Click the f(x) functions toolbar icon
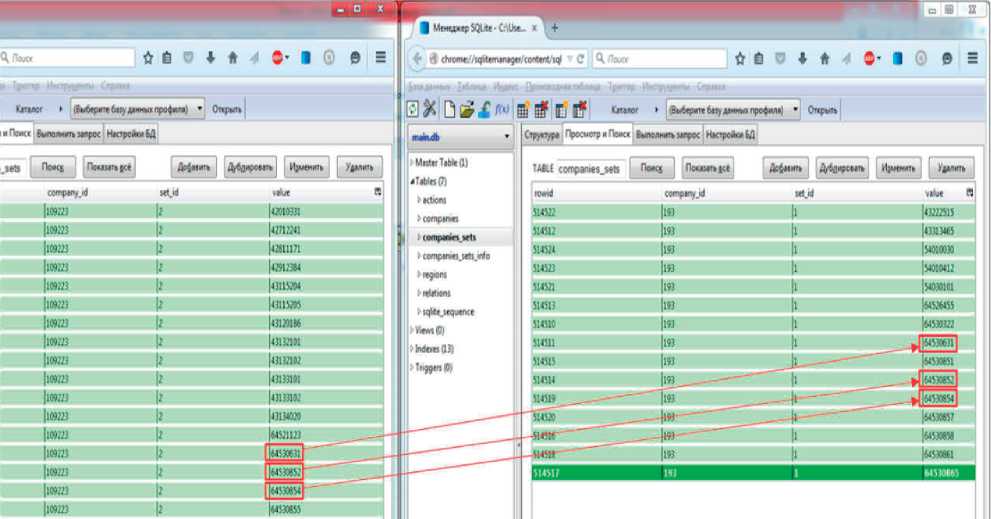Screen dimensions: 991x519 (502, 109)
